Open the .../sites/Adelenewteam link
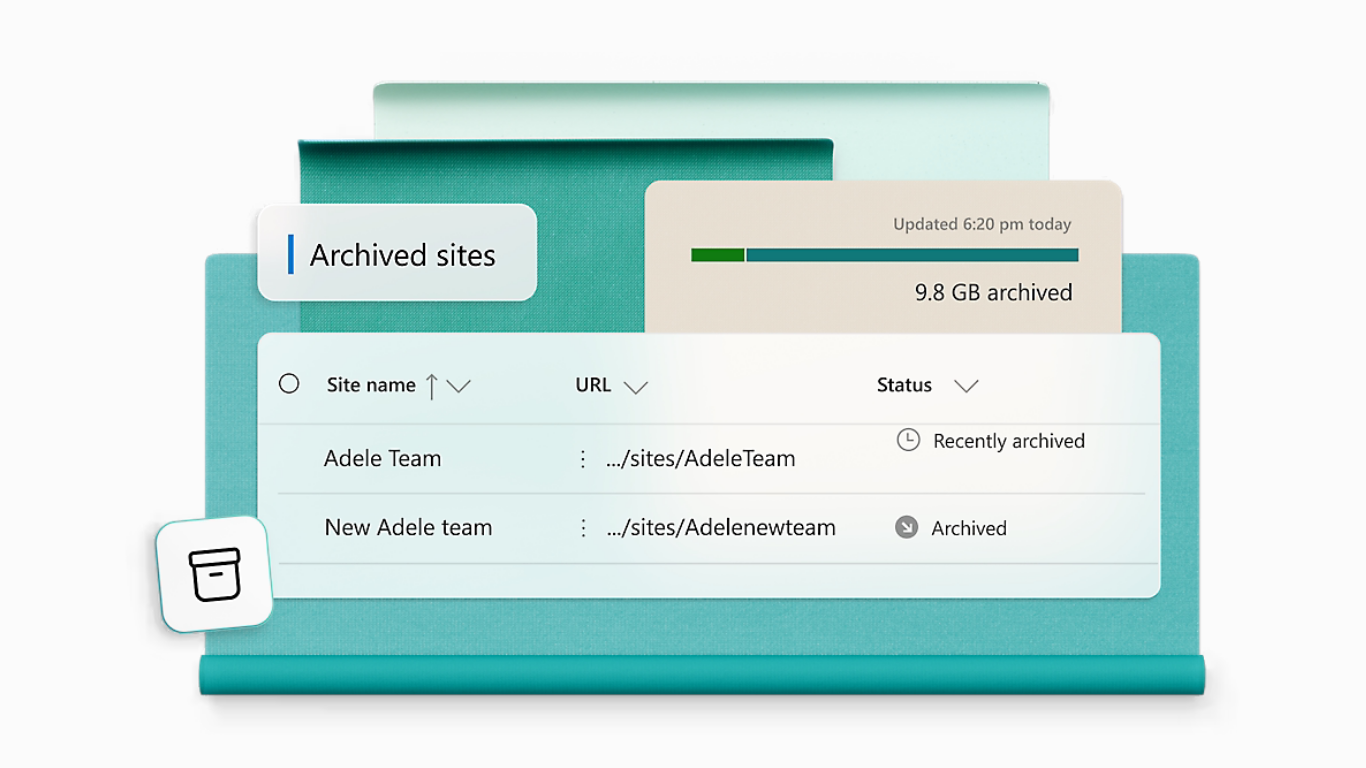Screen dimensions: 1366x768 tap(721, 528)
